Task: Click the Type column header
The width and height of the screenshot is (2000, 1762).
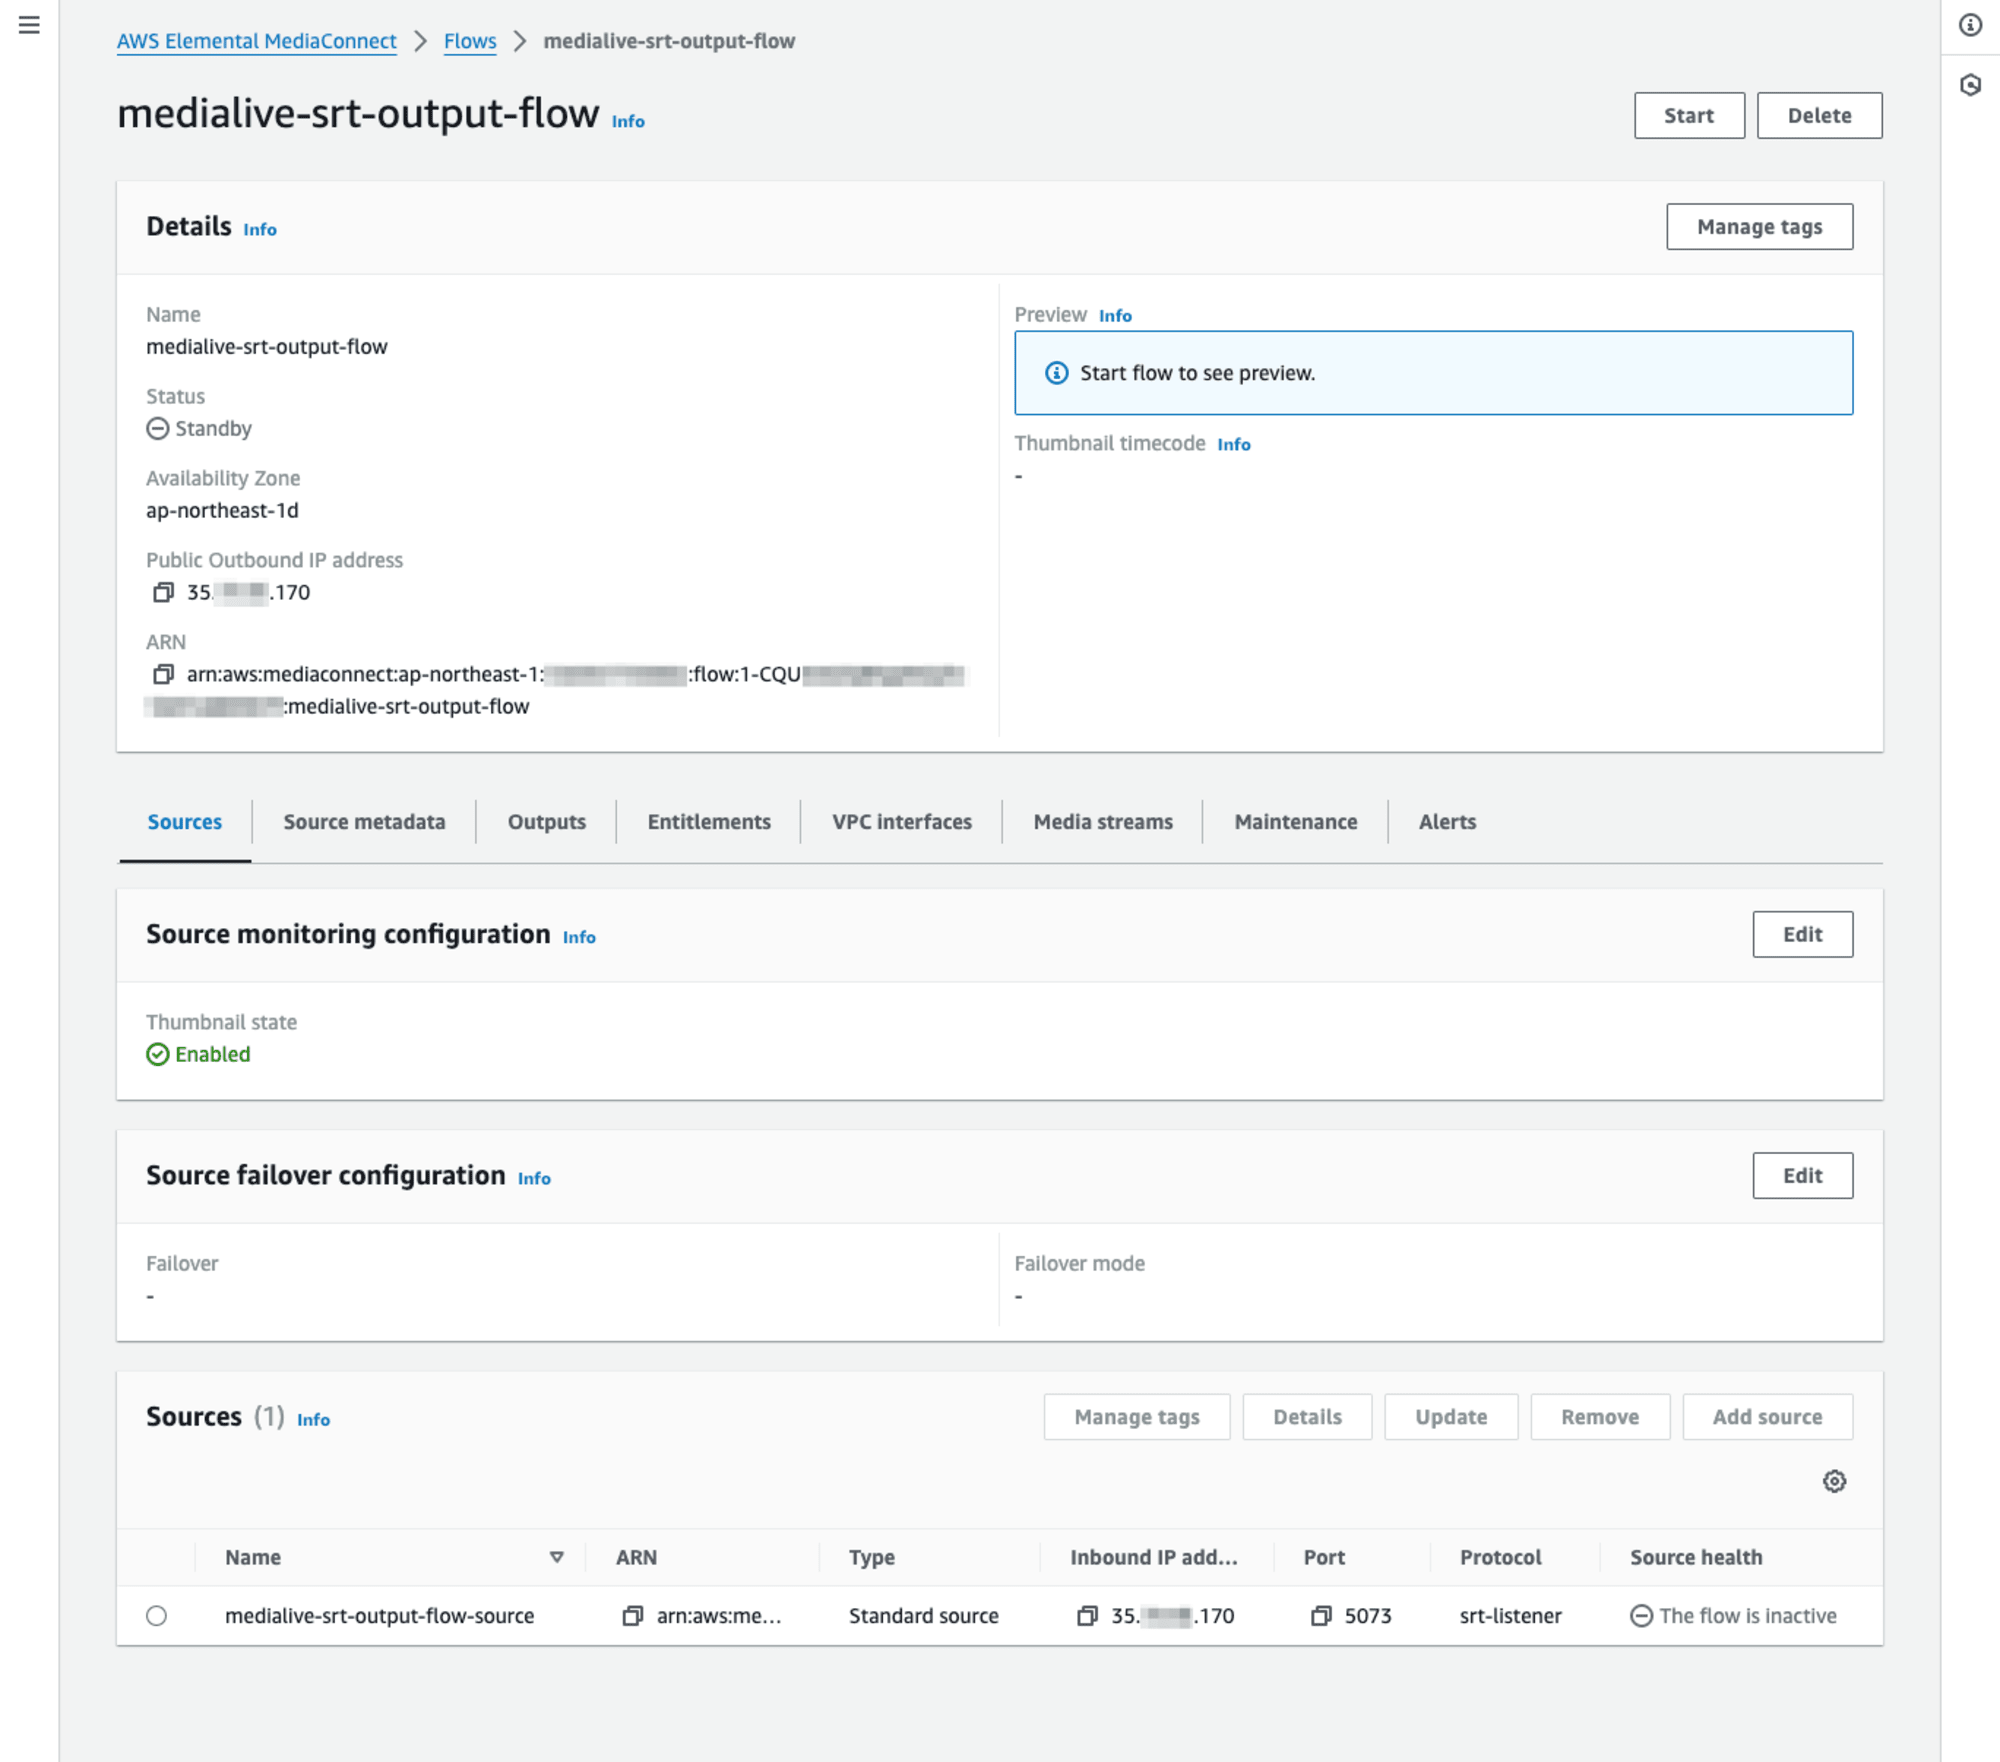Action: (x=871, y=1557)
